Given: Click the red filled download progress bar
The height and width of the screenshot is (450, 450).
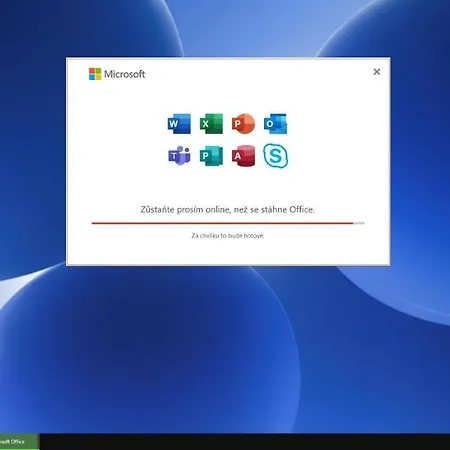Looking at the screenshot, I should pos(222,223).
